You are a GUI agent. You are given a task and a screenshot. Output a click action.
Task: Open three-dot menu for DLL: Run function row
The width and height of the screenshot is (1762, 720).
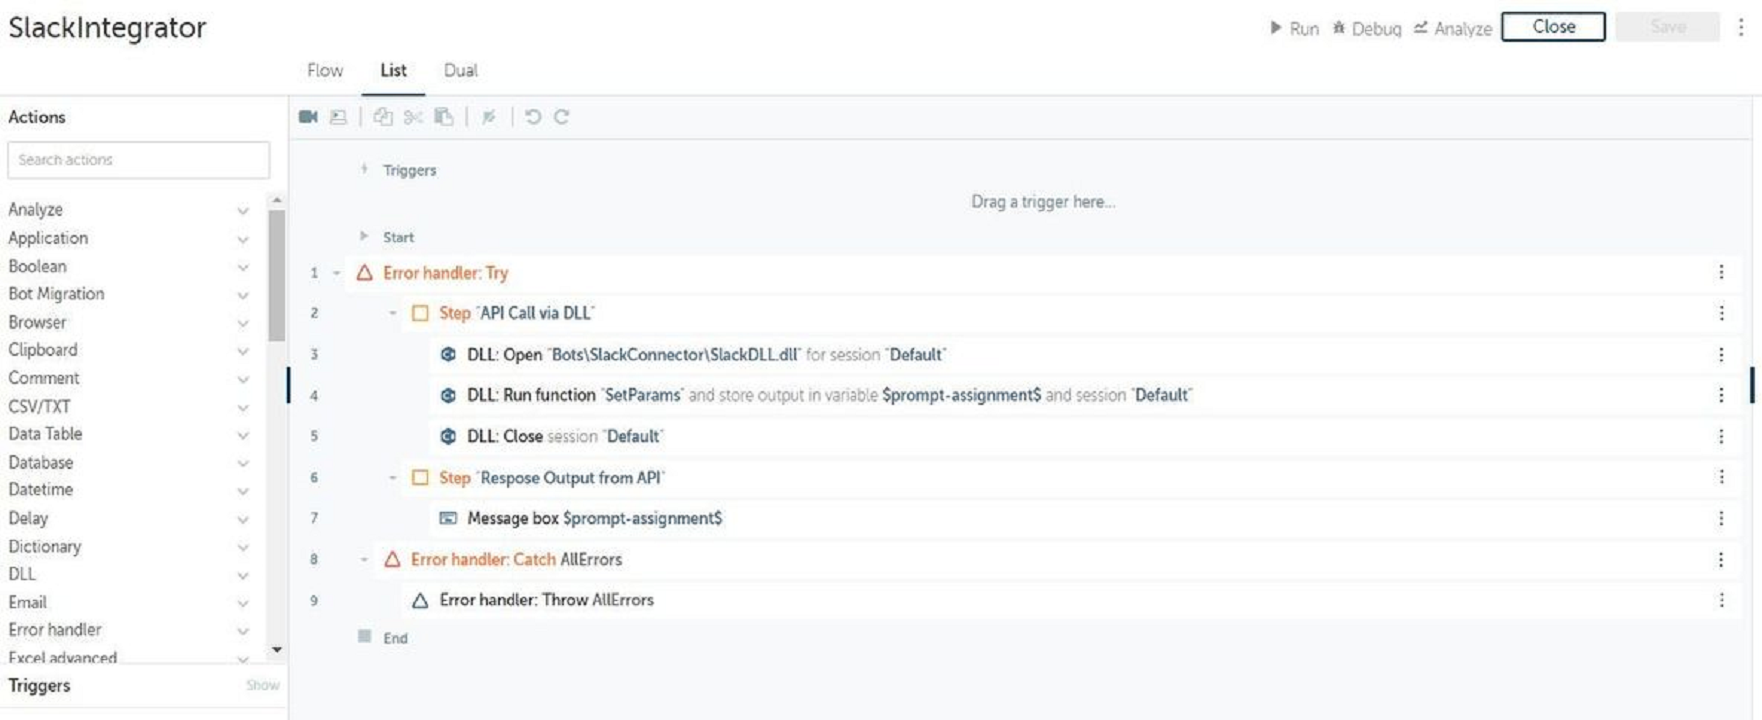tap(1721, 395)
